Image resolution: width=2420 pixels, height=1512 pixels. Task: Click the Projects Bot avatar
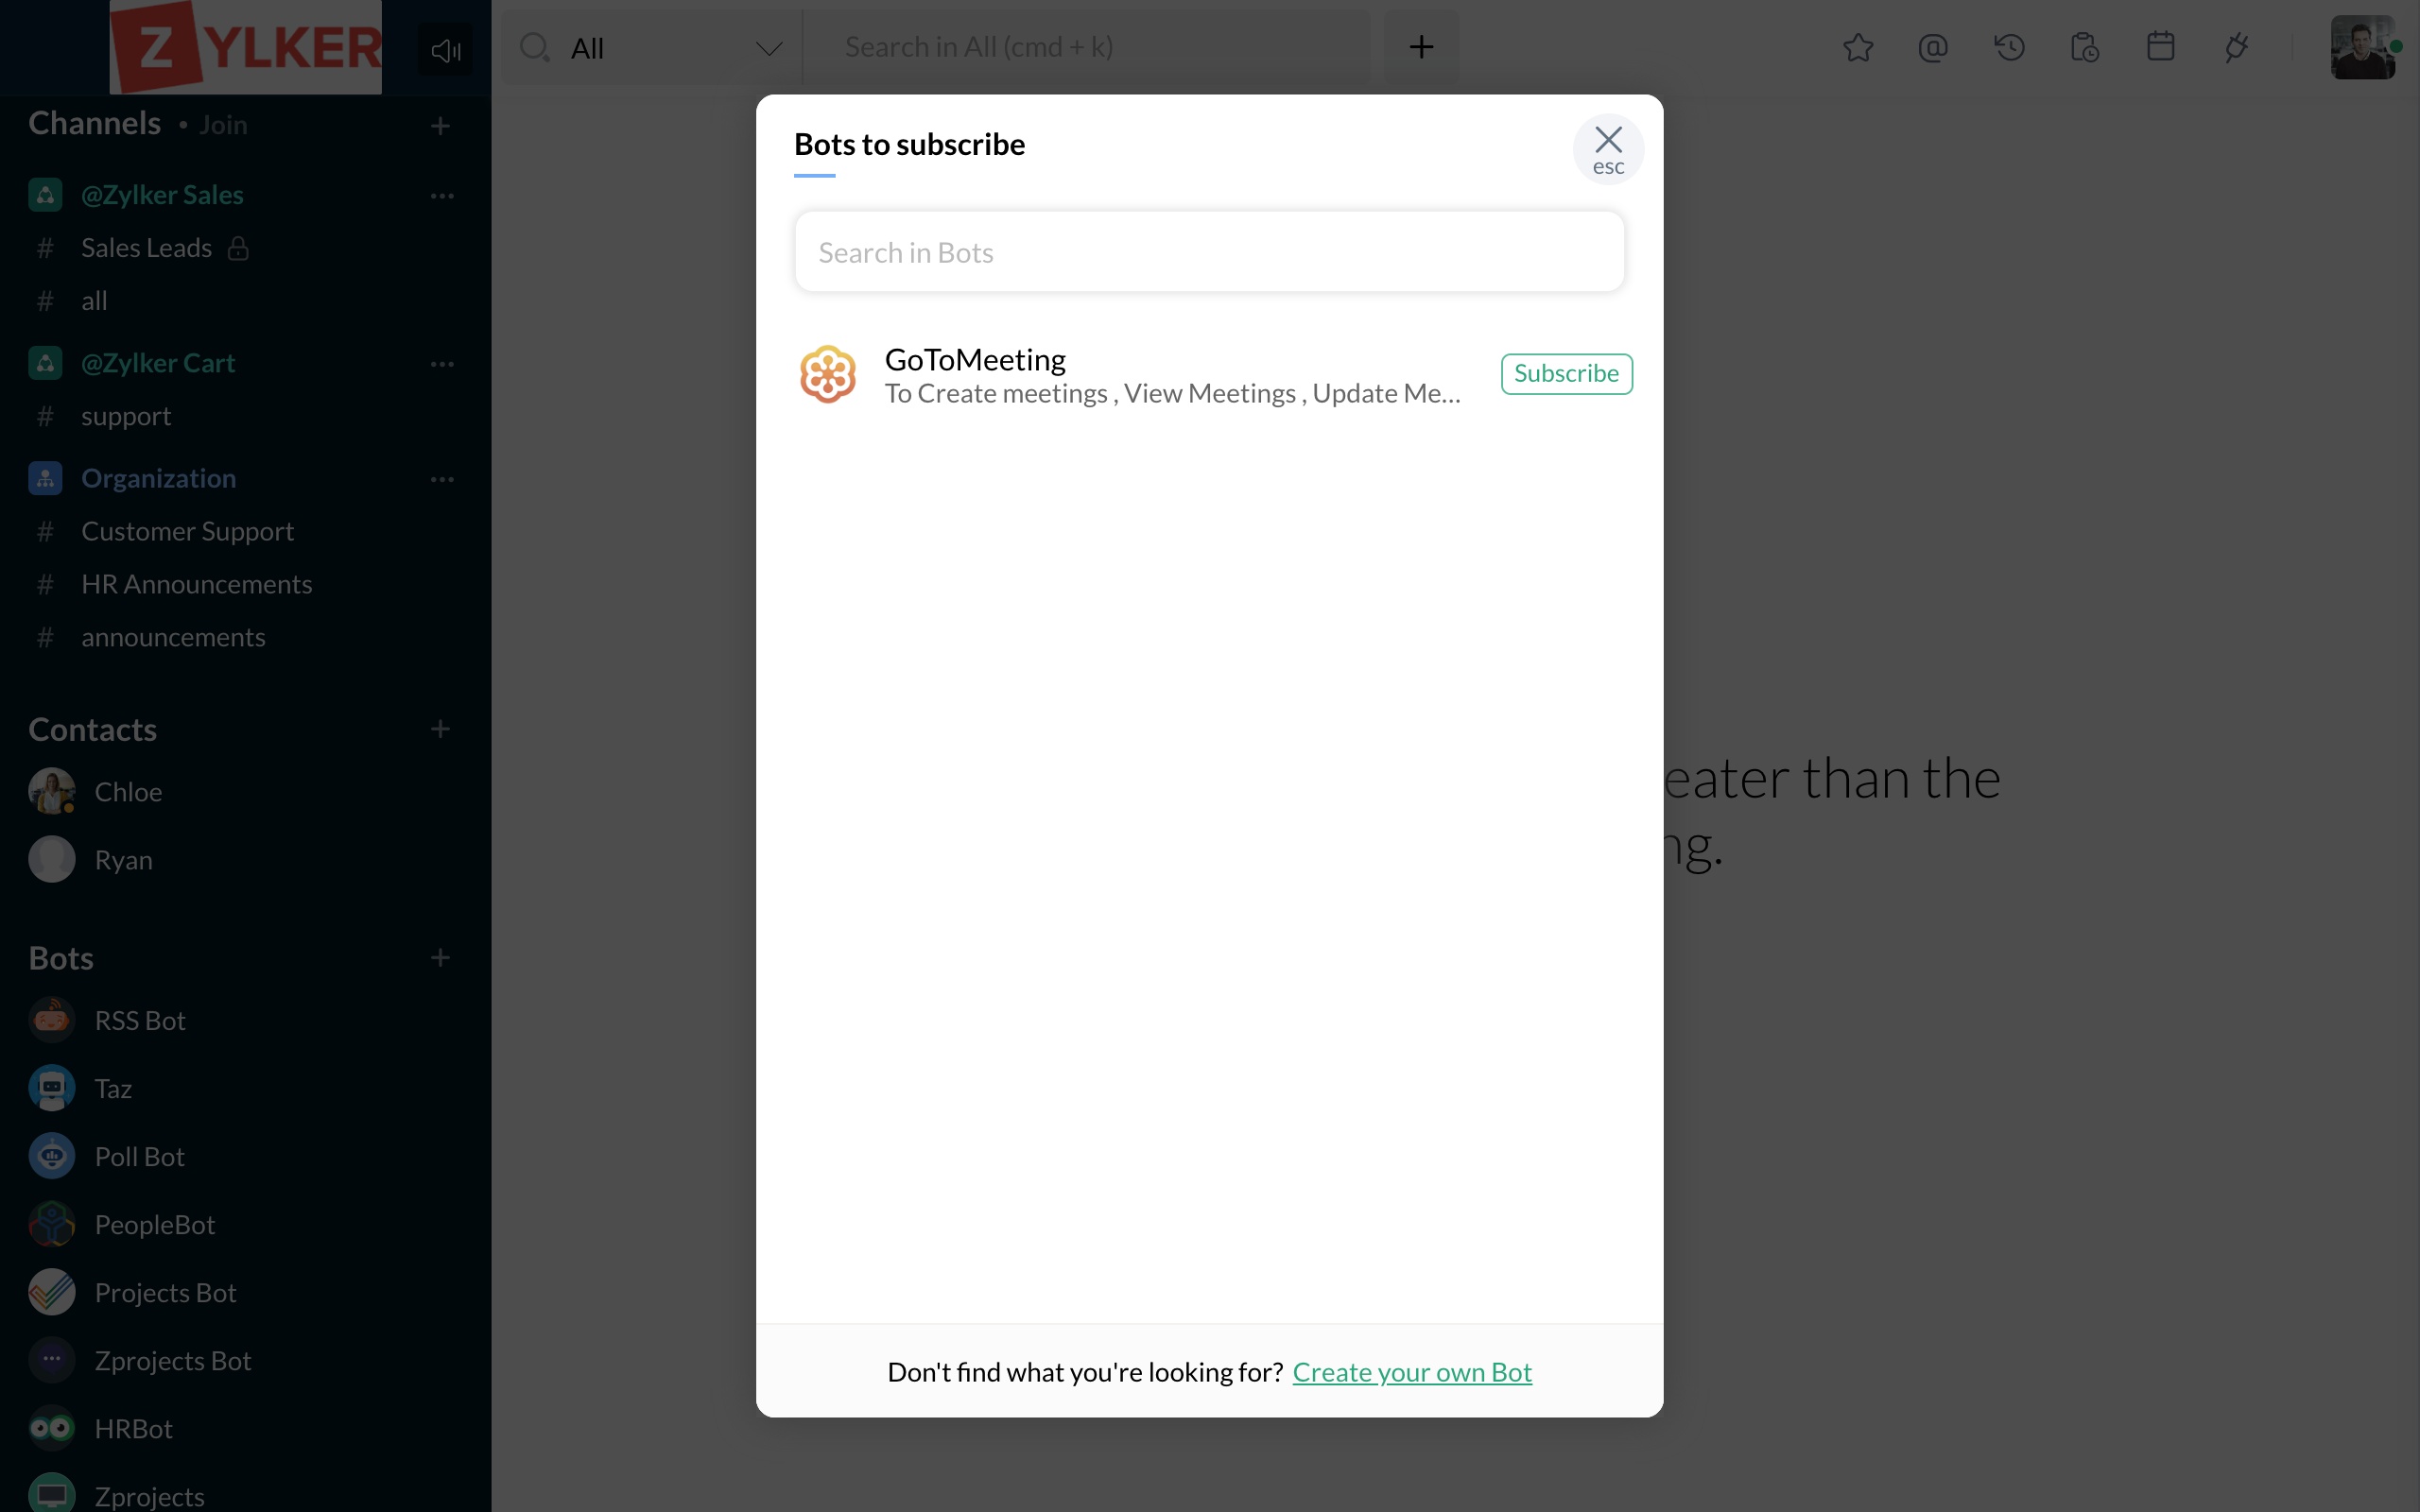[52, 1292]
